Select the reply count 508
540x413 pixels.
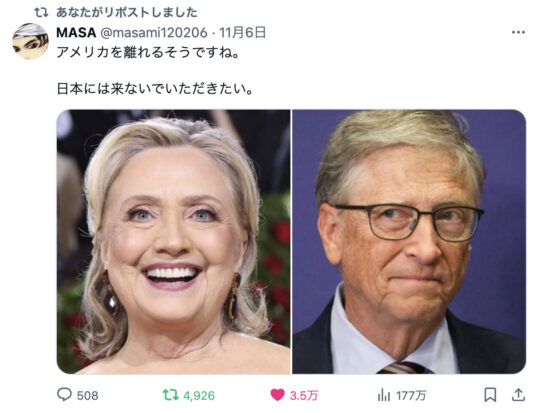click(x=87, y=395)
